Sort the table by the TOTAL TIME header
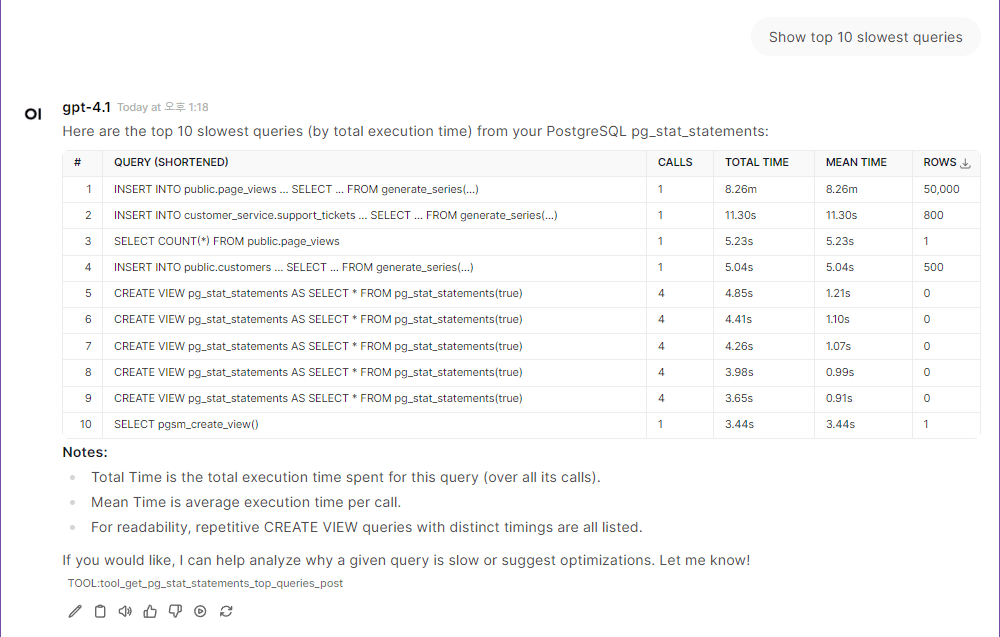1000x637 pixels. [x=758, y=162]
